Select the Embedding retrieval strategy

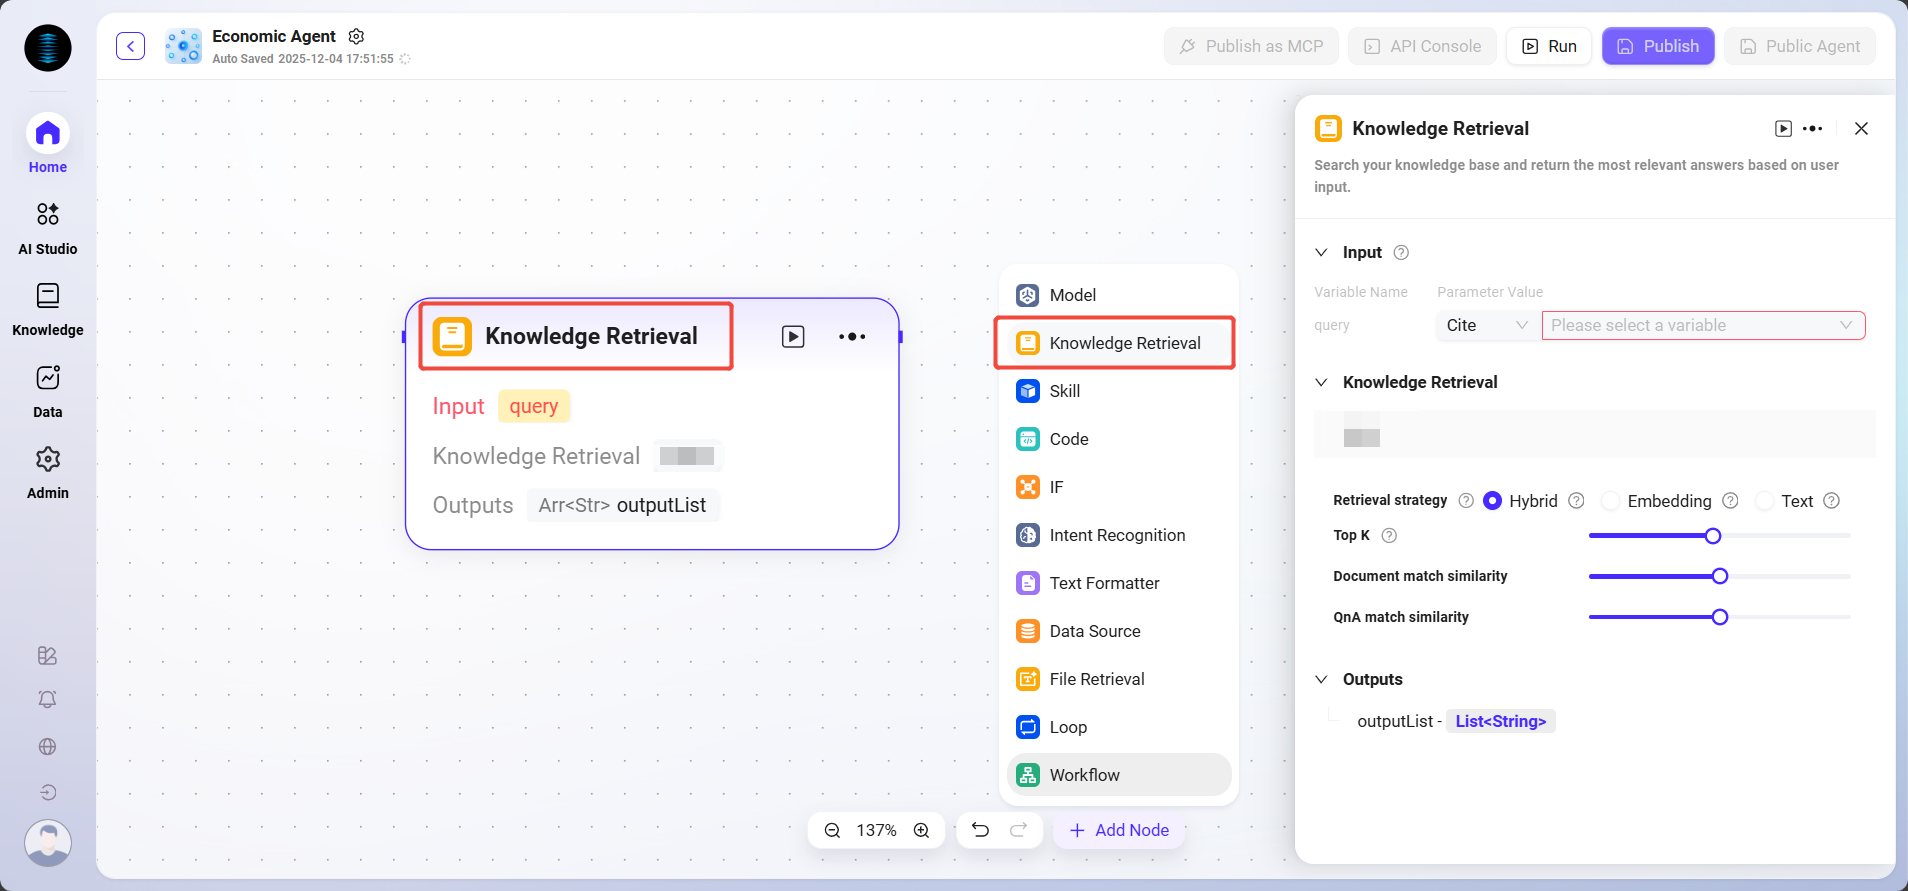tap(1611, 501)
